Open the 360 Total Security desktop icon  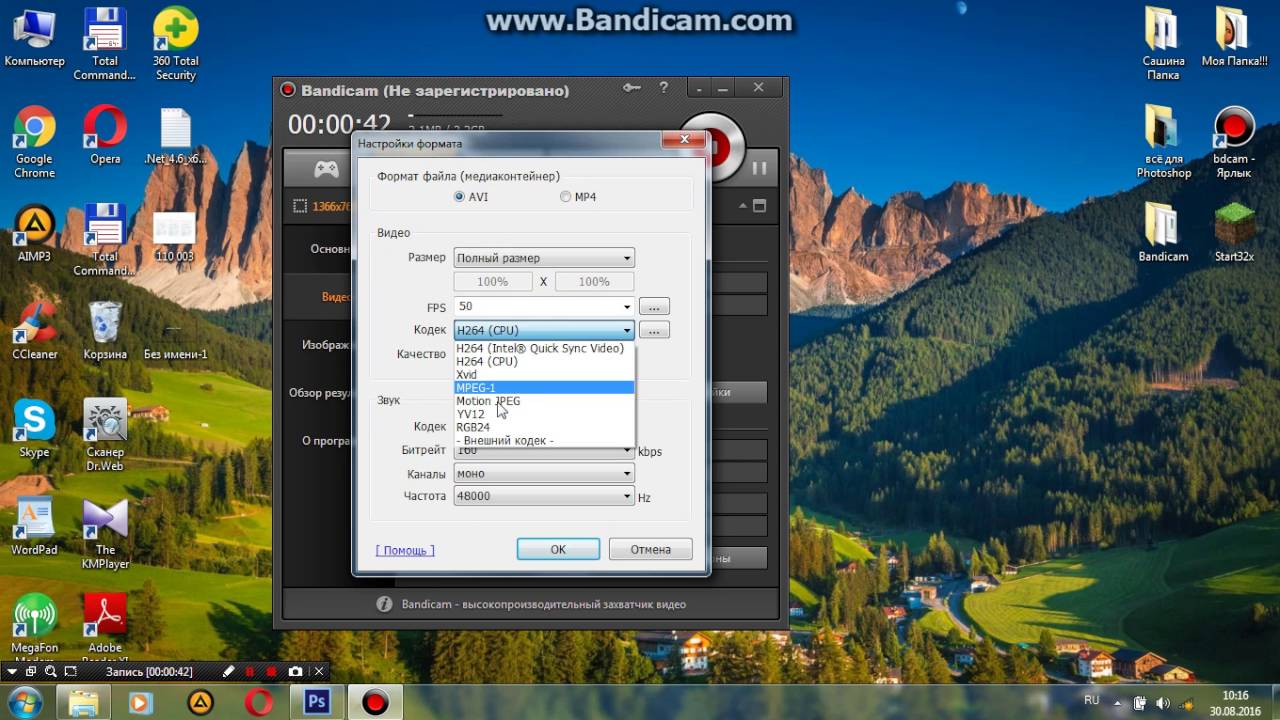[176, 45]
